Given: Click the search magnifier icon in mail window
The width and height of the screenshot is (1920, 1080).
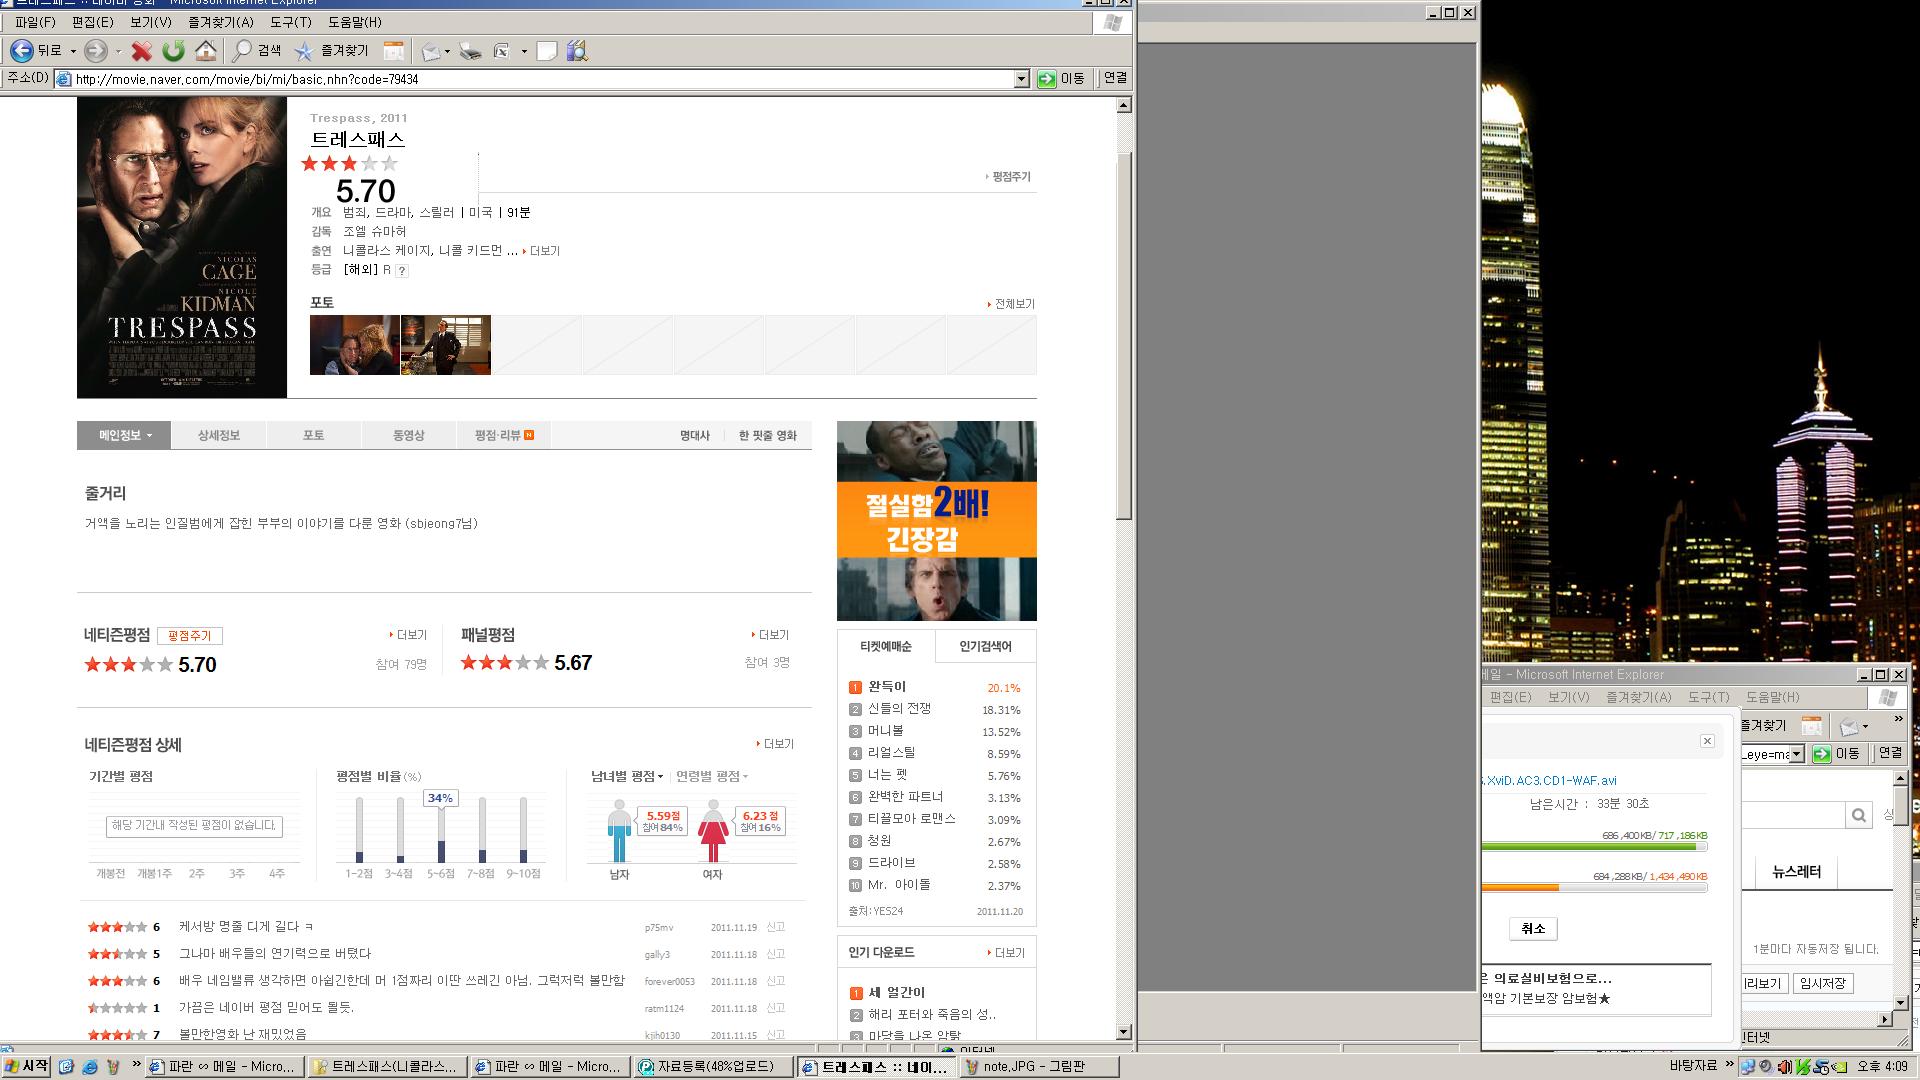Looking at the screenshot, I should (x=1858, y=815).
